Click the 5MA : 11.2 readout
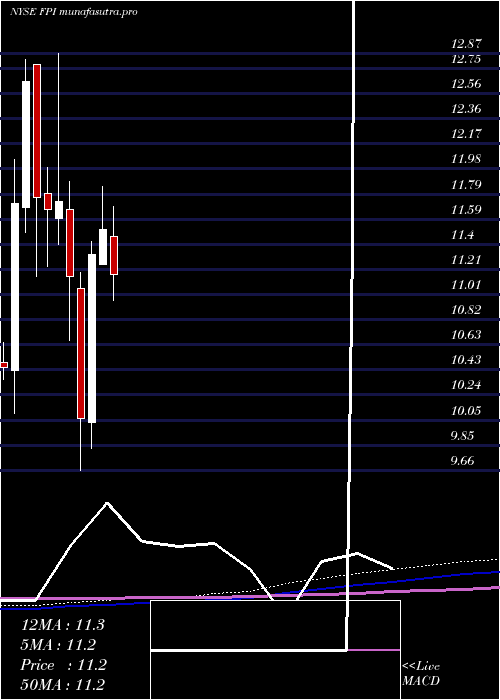Screen dimensions: 500x700 click(59, 645)
